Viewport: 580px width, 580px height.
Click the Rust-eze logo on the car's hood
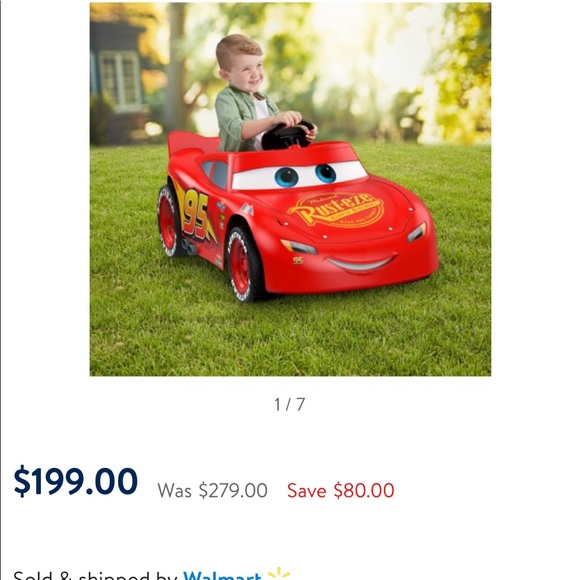pos(336,209)
